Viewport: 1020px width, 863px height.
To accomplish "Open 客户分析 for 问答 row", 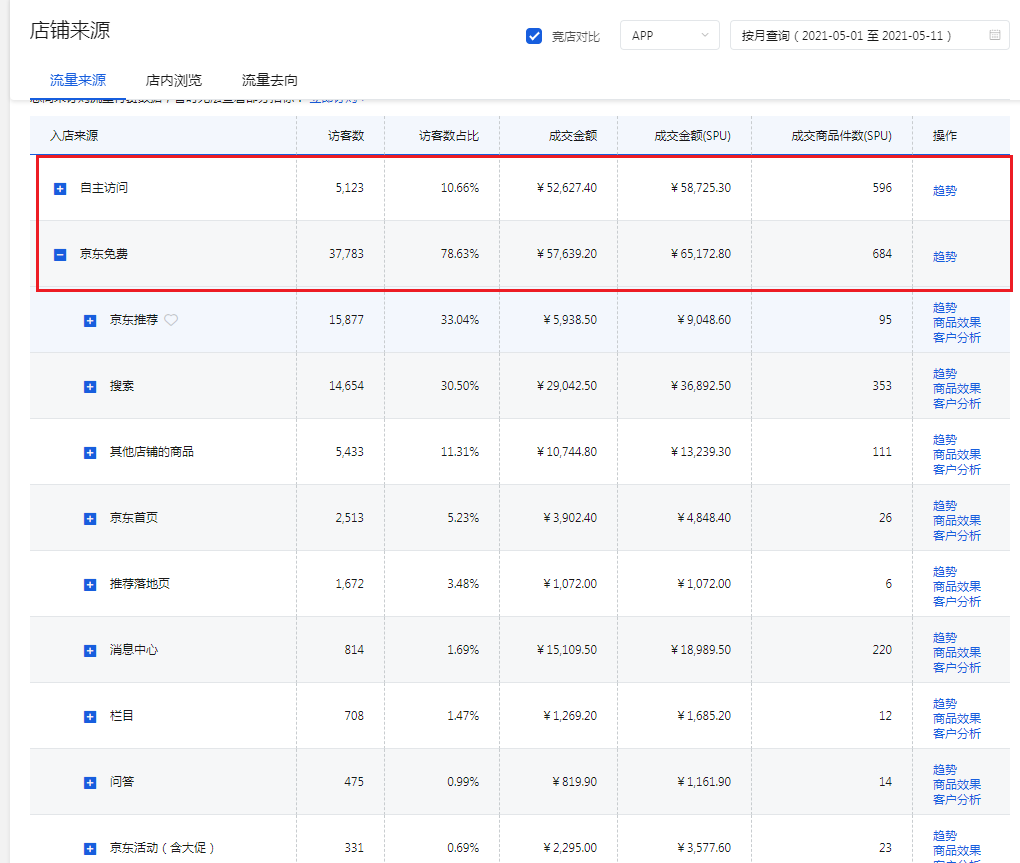I will click(x=957, y=800).
